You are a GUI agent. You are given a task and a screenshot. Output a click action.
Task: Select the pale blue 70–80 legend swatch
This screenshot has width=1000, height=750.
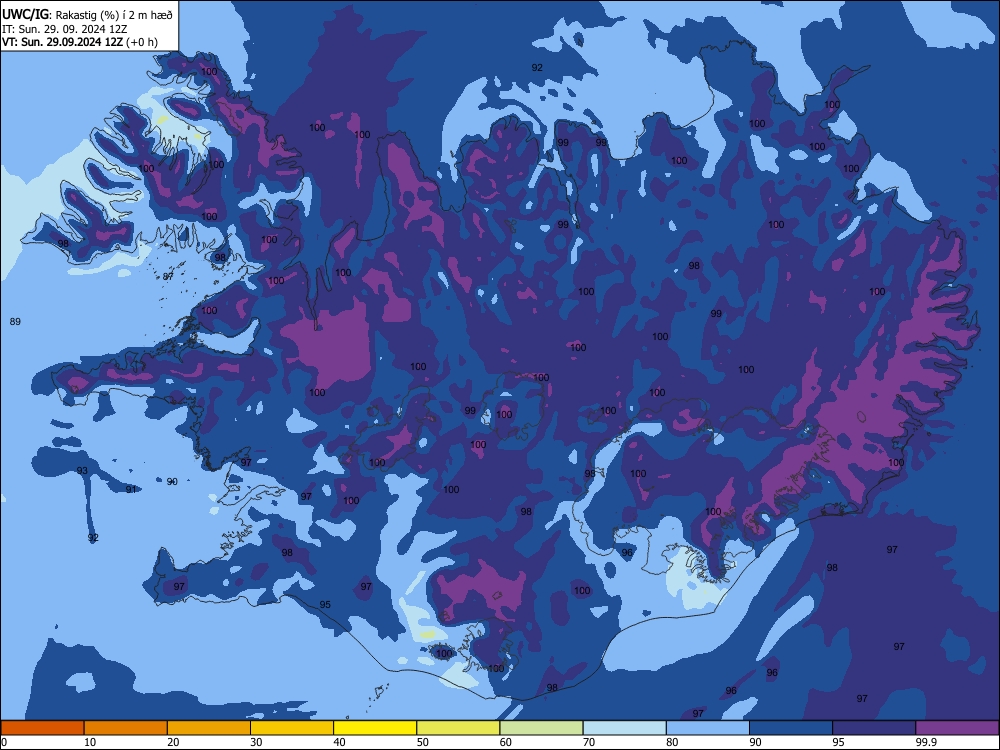click(625, 728)
